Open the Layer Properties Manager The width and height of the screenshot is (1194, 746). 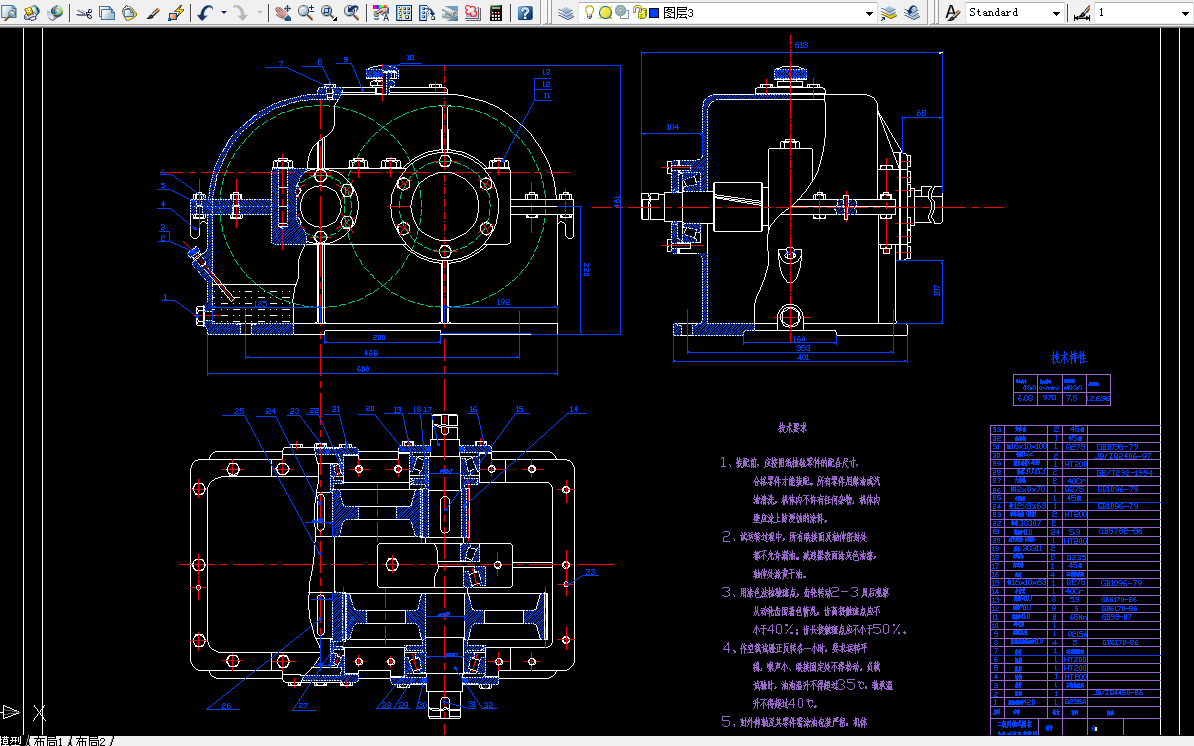[566, 13]
